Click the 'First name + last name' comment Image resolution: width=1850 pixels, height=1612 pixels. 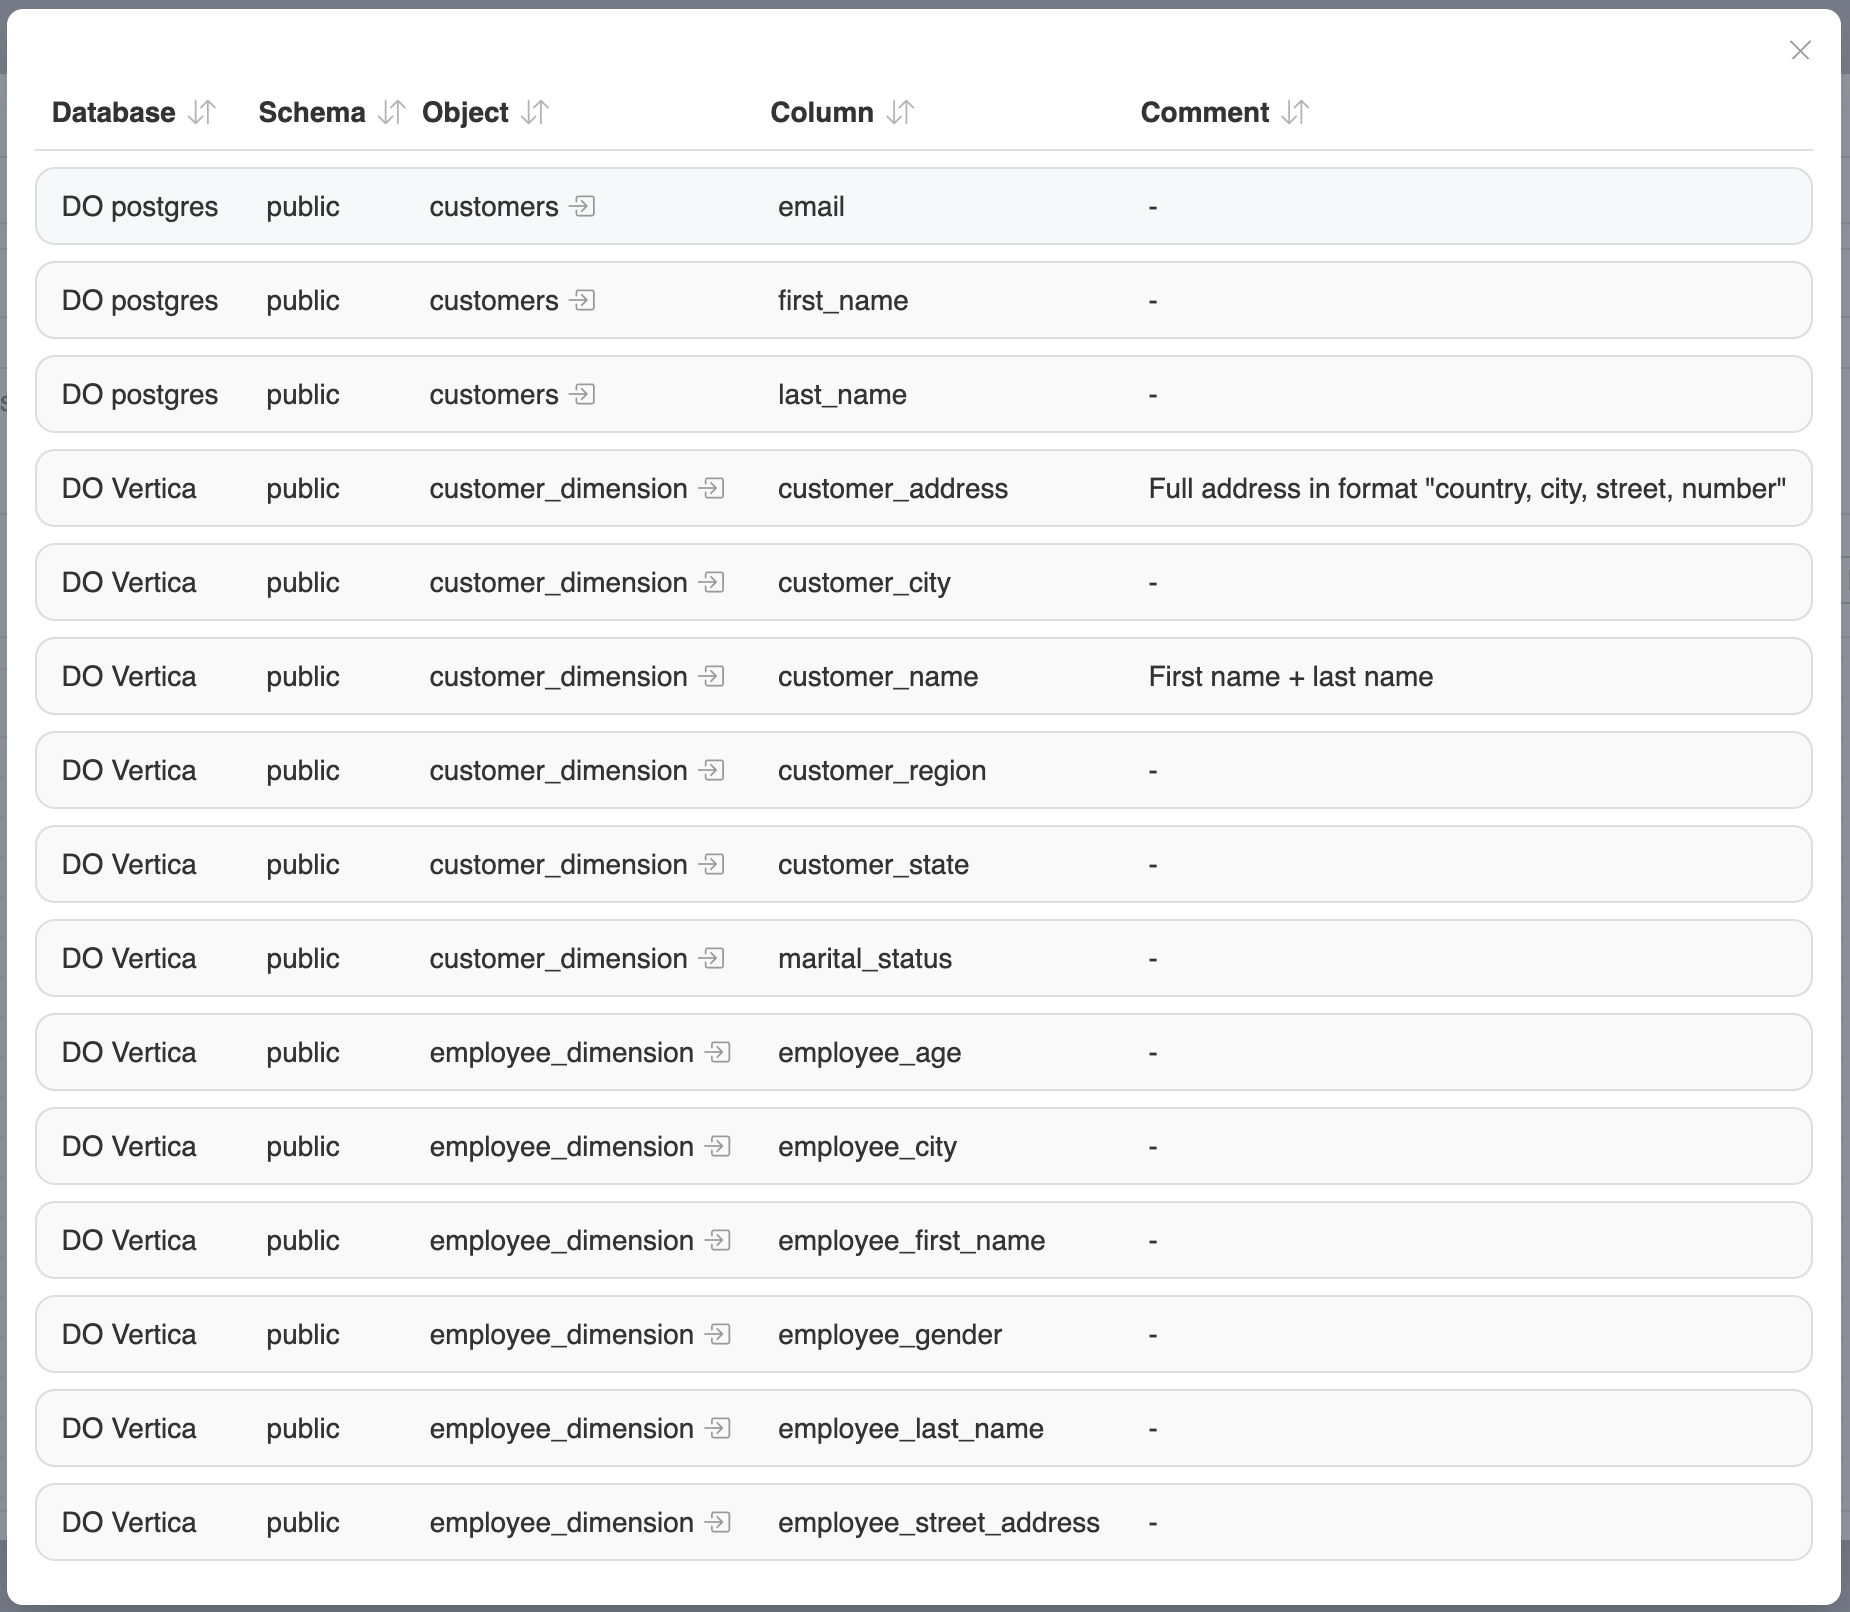pyautogui.click(x=1291, y=676)
